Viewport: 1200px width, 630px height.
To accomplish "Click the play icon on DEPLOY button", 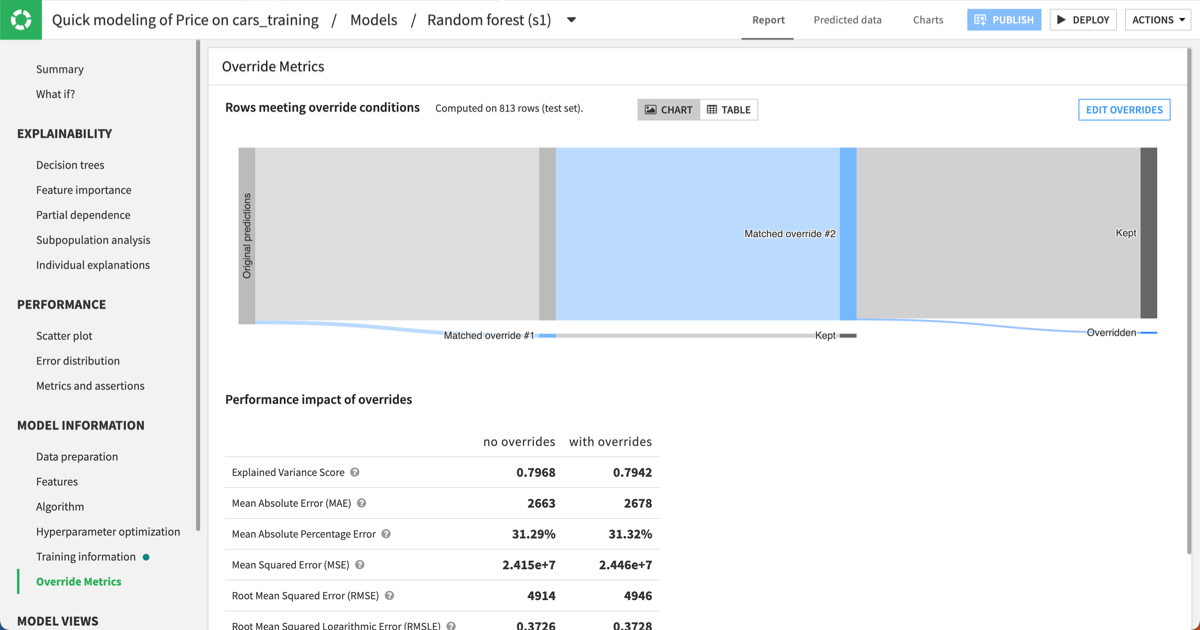I will [1063, 19].
